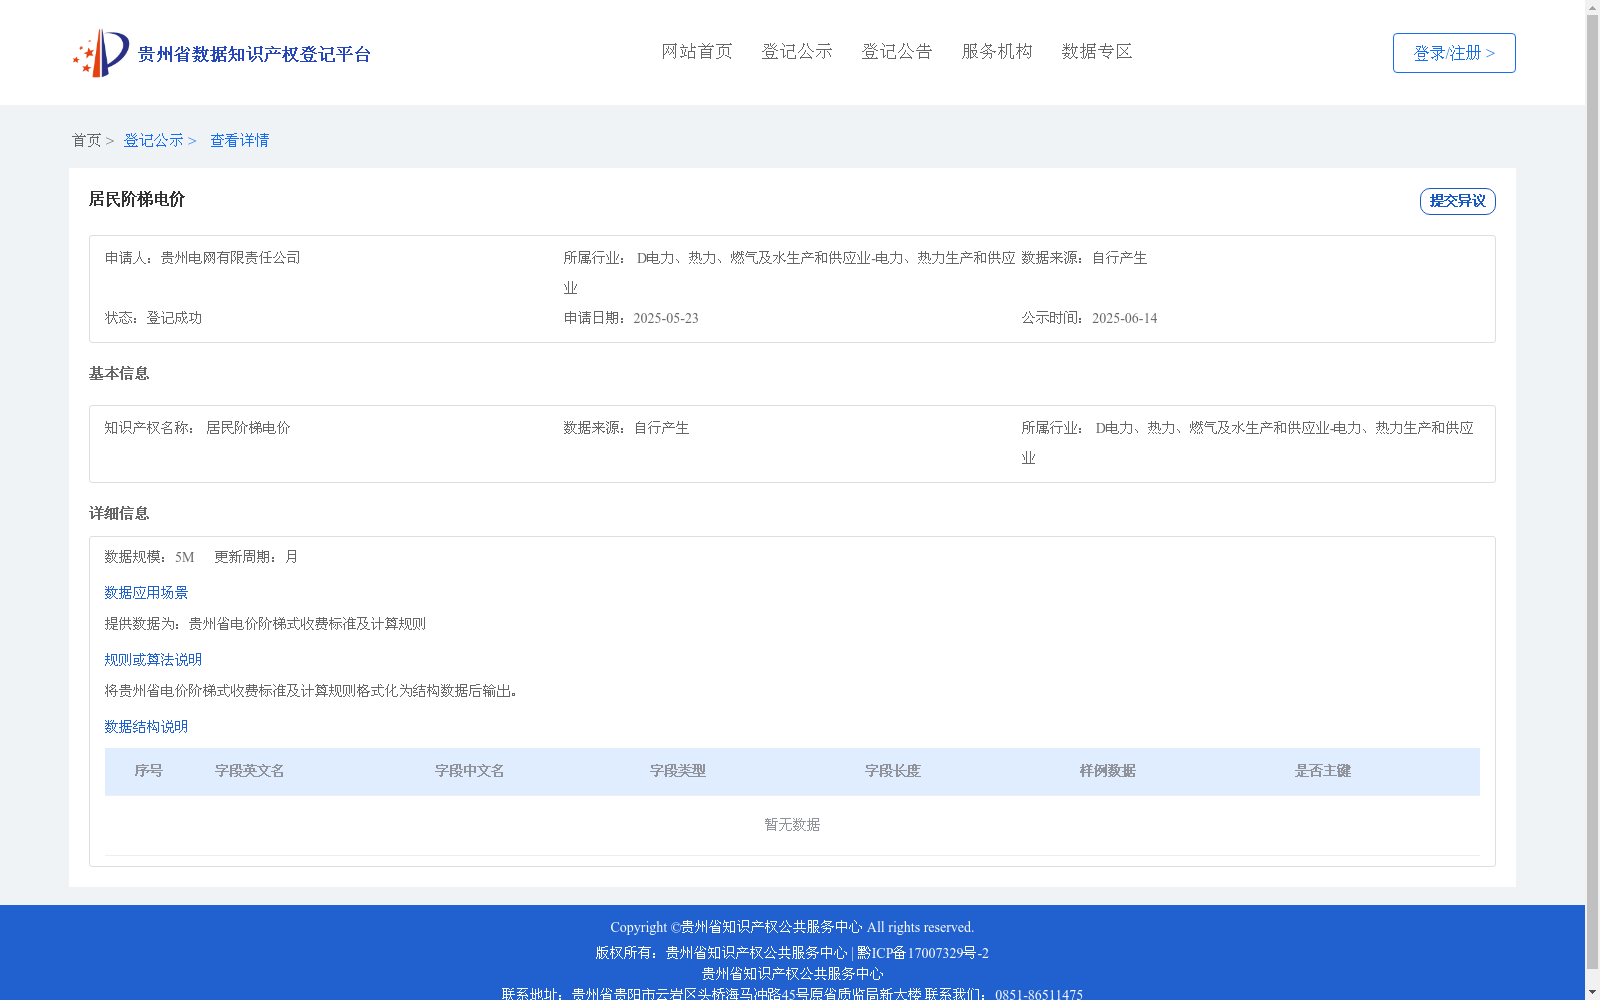The width and height of the screenshot is (1600, 1000).
Task: Go to 登记公告 in the top nav
Action: tap(897, 51)
